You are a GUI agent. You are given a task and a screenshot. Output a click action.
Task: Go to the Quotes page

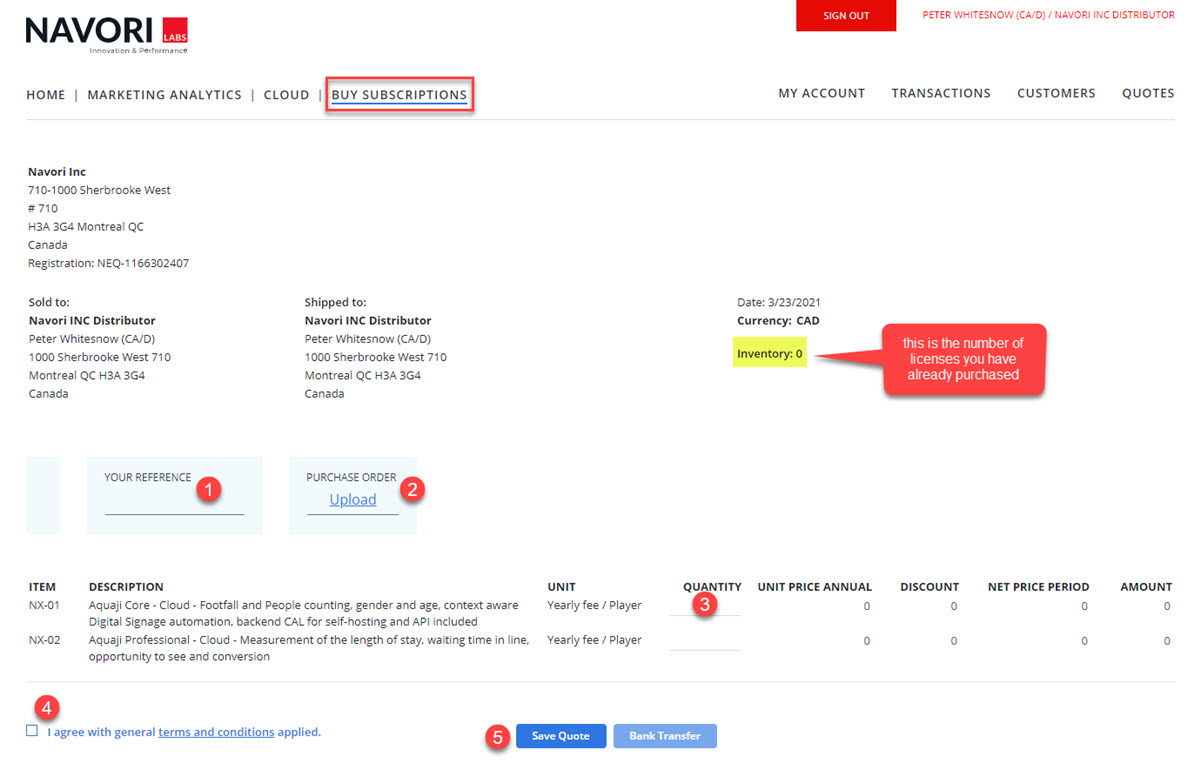point(1147,93)
